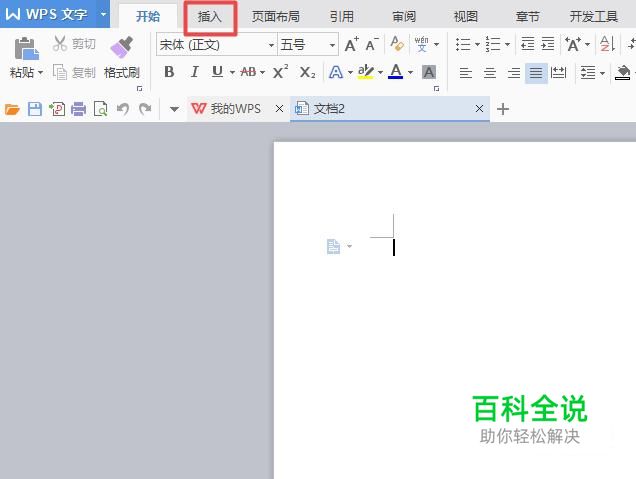
Task: Click the Clear Formatting eraser icon
Action: click(x=397, y=43)
